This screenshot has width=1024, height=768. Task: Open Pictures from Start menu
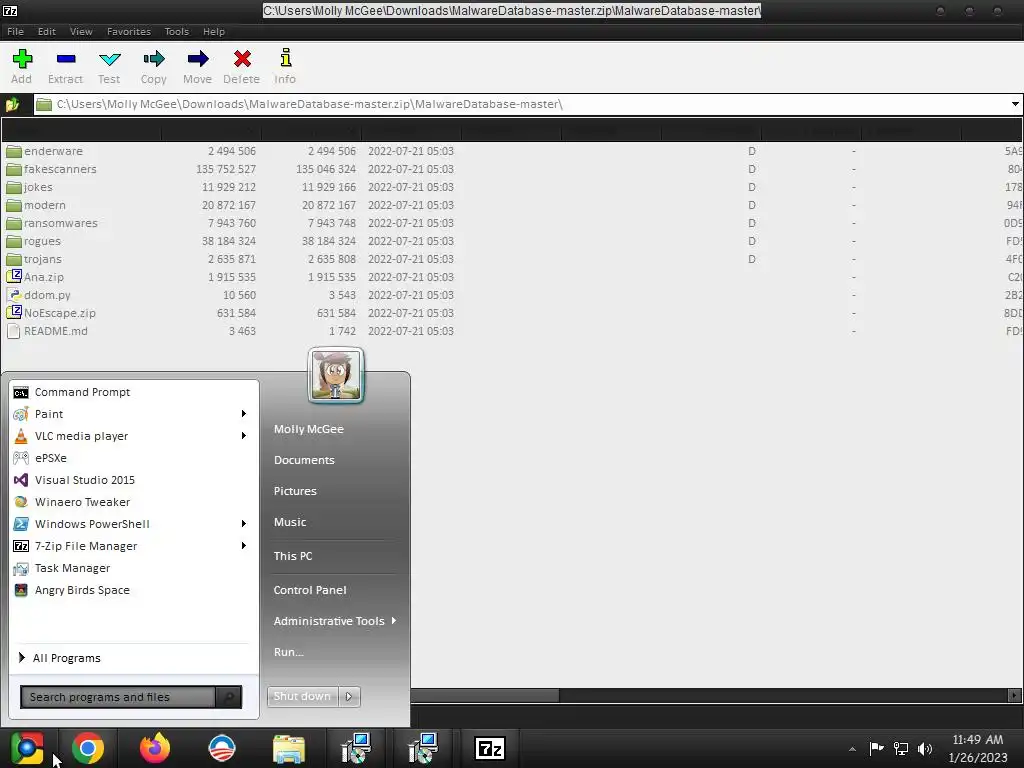coord(295,491)
